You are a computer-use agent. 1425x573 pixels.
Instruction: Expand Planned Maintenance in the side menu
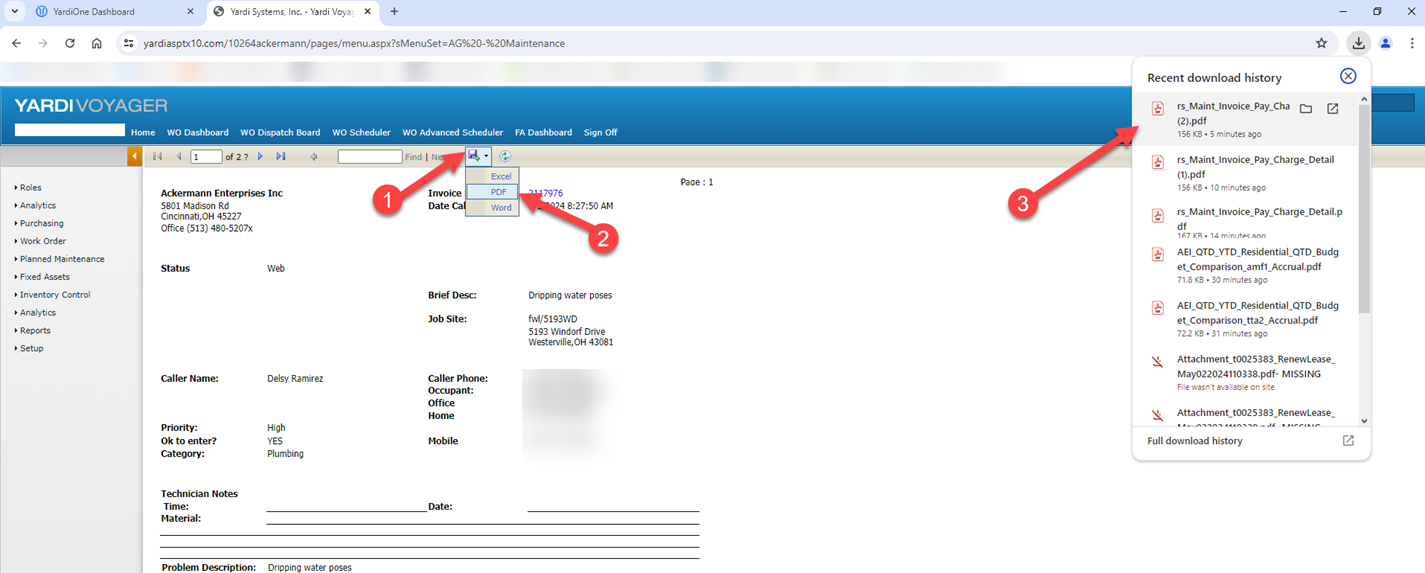pyautogui.click(x=61, y=259)
